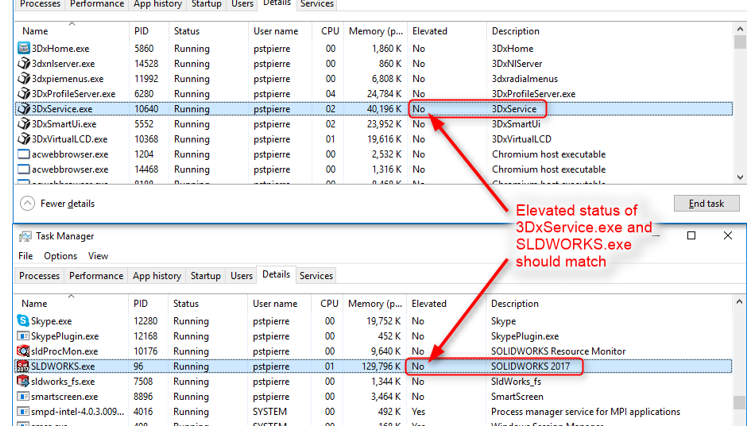Click Task Manager title bar icon
This screenshot has height=426, width=756.
pyautogui.click(x=25, y=236)
